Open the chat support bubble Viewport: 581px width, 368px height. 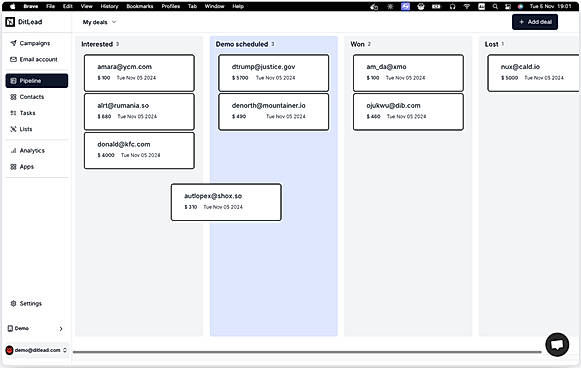pyautogui.click(x=557, y=345)
